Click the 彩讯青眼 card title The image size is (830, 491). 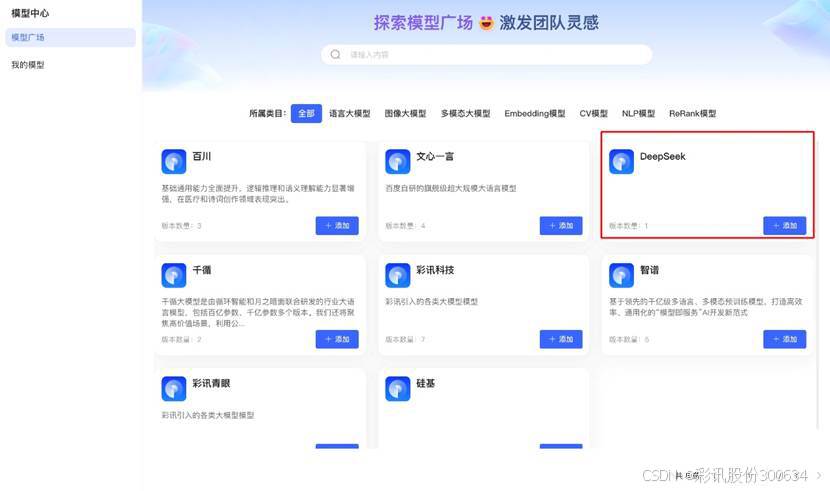pos(211,383)
